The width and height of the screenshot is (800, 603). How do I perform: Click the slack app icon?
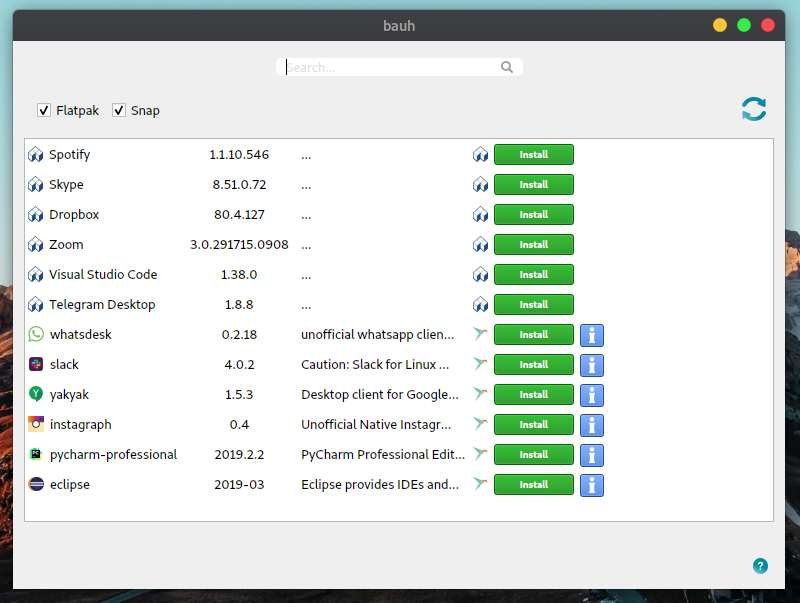pos(36,364)
